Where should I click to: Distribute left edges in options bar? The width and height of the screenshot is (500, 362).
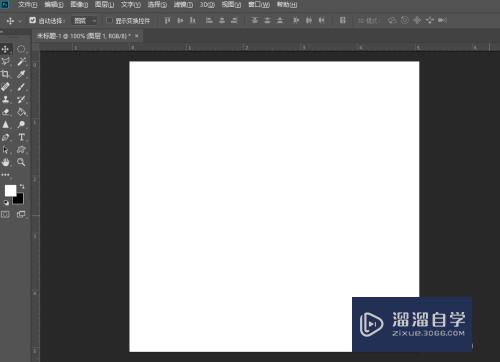tap(296, 21)
